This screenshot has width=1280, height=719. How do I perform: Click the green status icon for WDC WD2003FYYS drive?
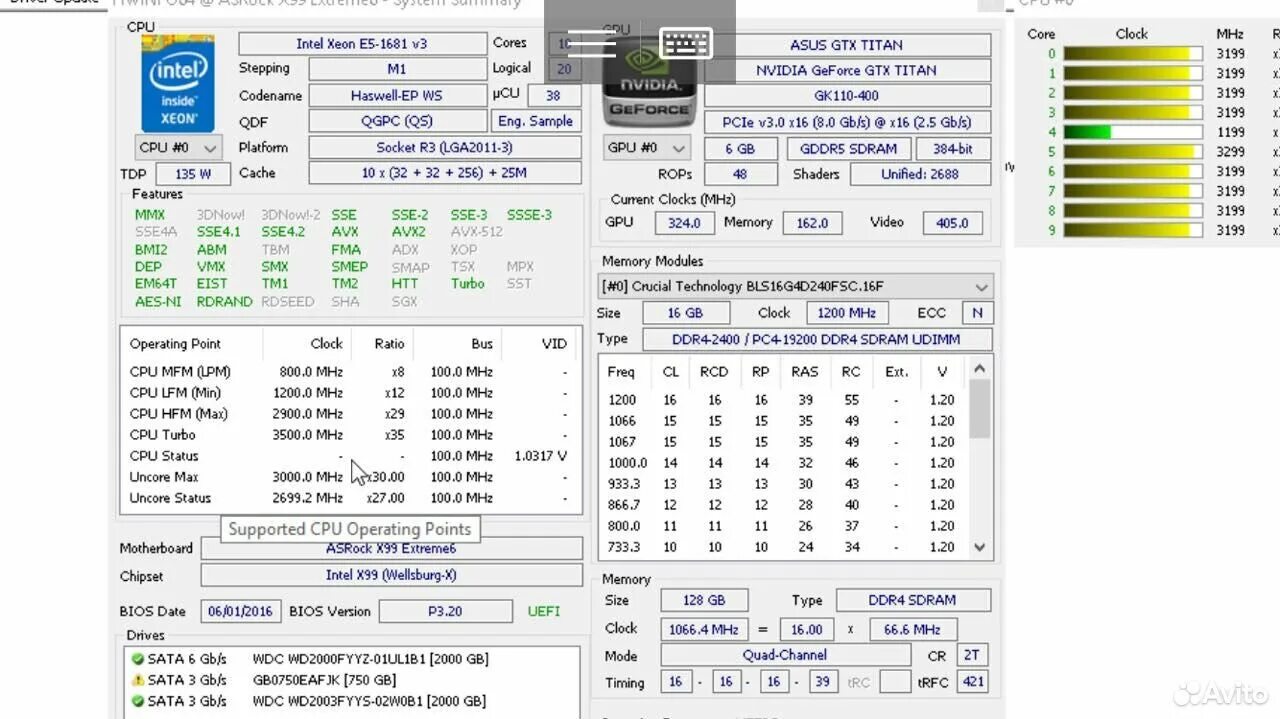138,701
